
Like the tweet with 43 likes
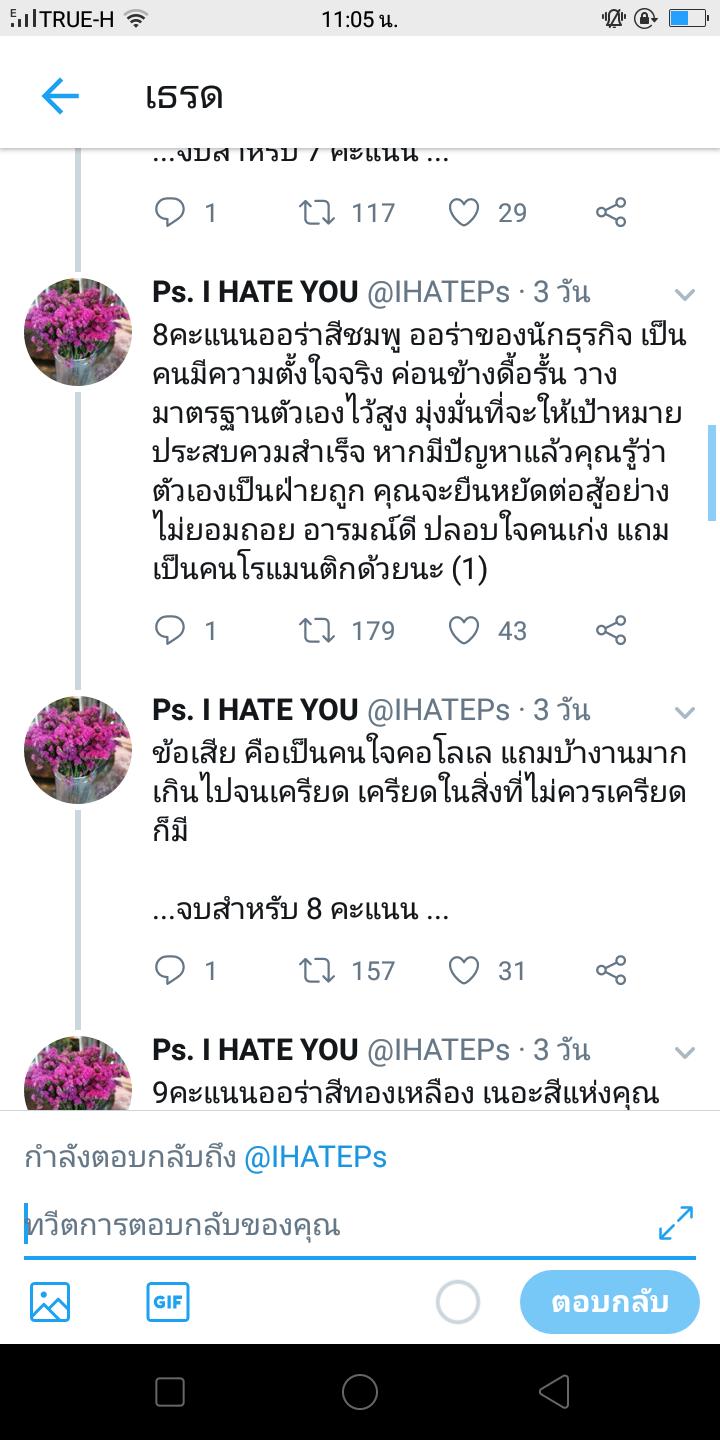pos(464,630)
